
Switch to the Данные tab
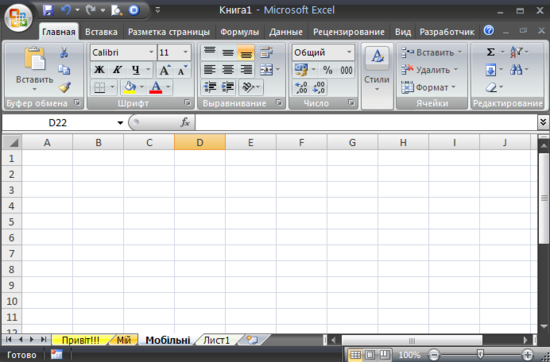pyautogui.click(x=286, y=32)
